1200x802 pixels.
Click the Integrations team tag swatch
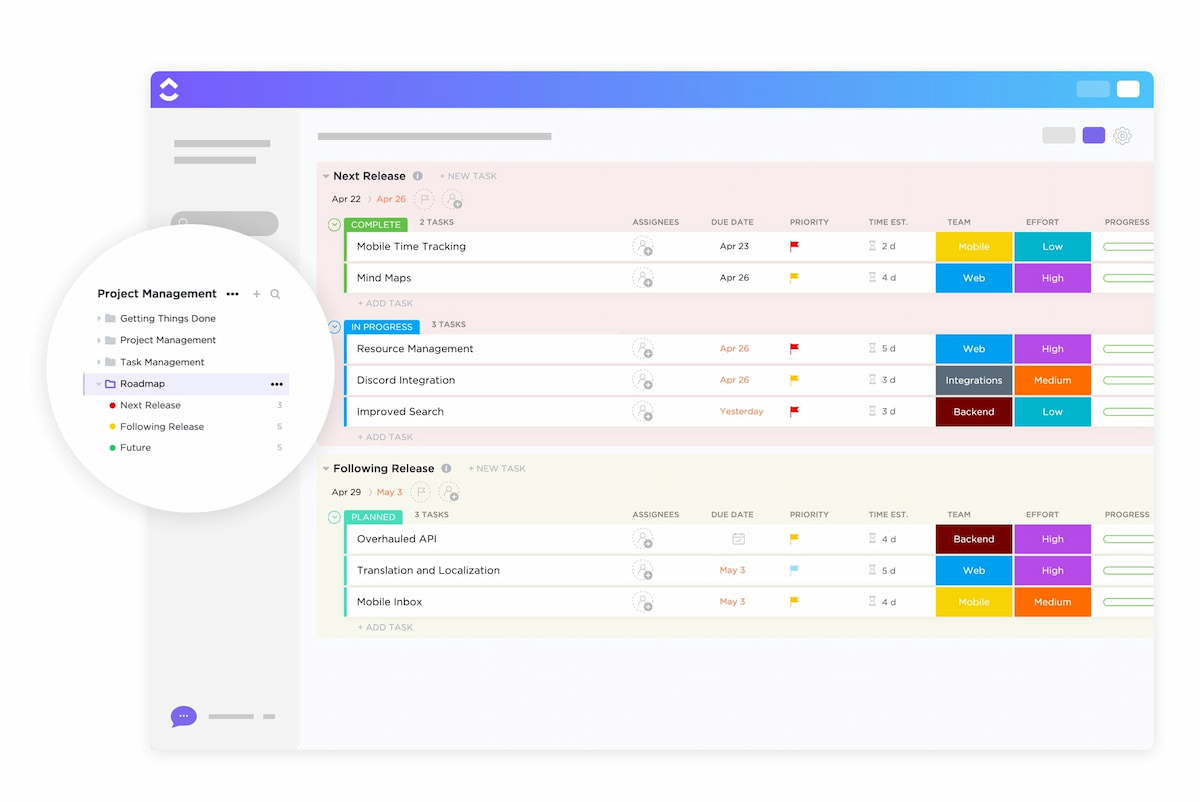coord(973,381)
